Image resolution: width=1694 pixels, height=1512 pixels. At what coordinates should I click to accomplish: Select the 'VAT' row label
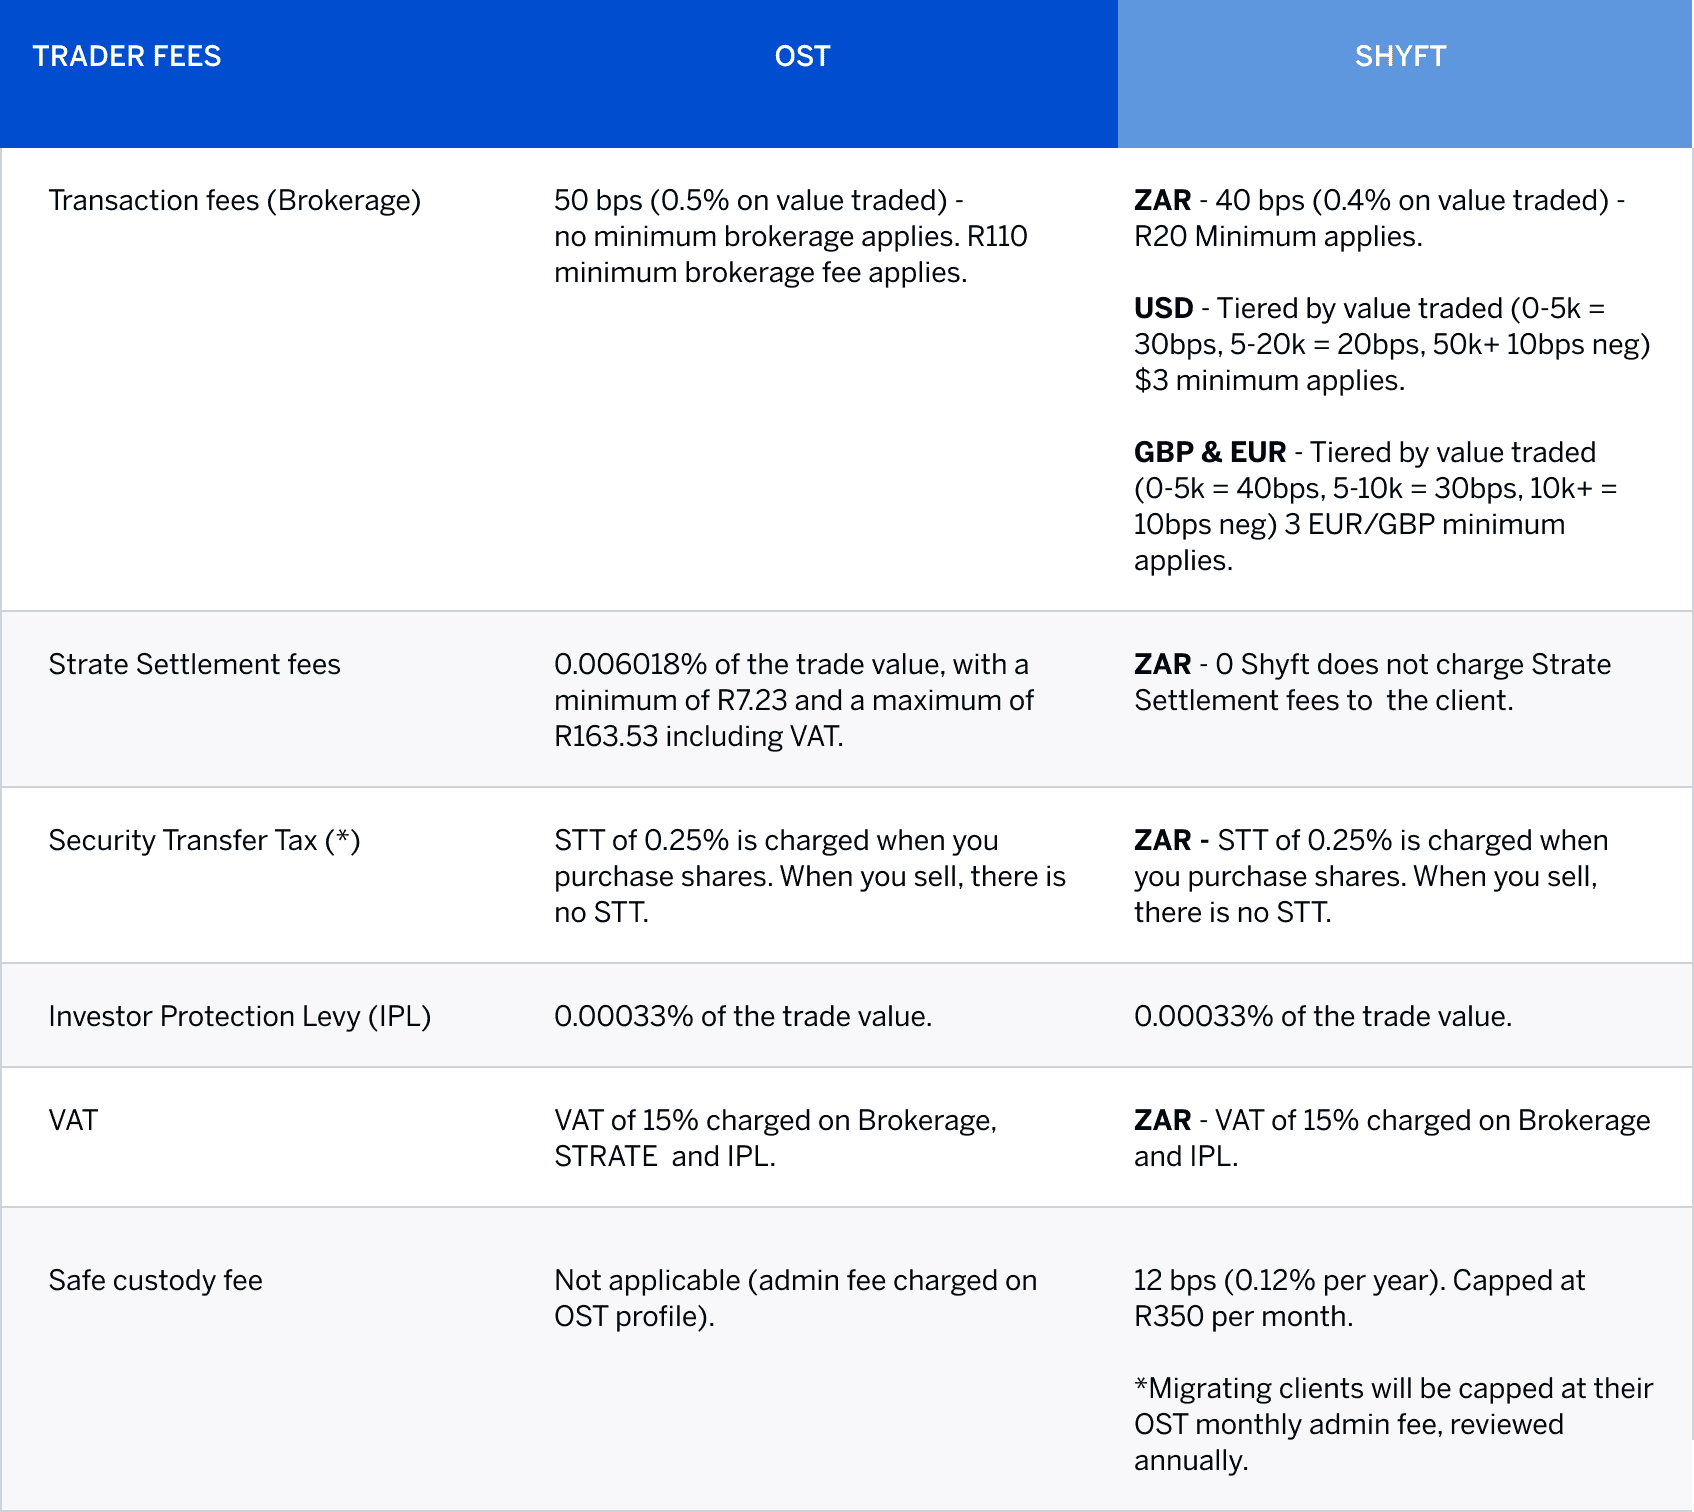73,1120
